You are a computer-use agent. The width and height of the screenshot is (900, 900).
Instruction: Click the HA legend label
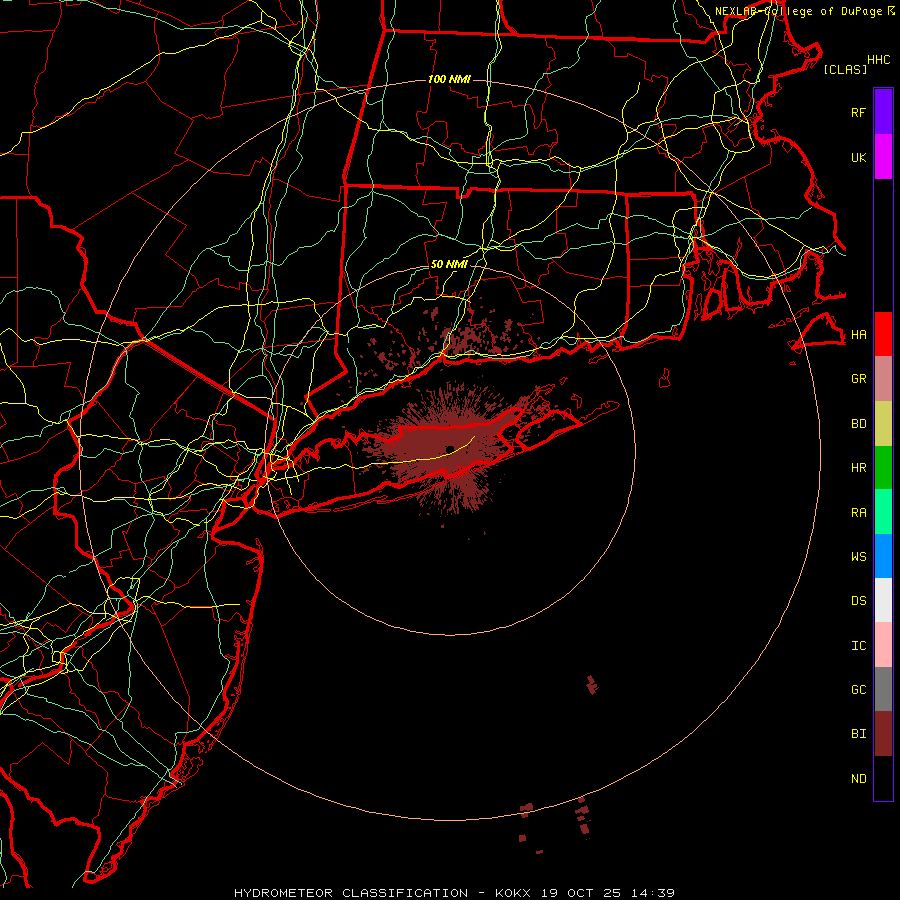pyautogui.click(x=858, y=335)
